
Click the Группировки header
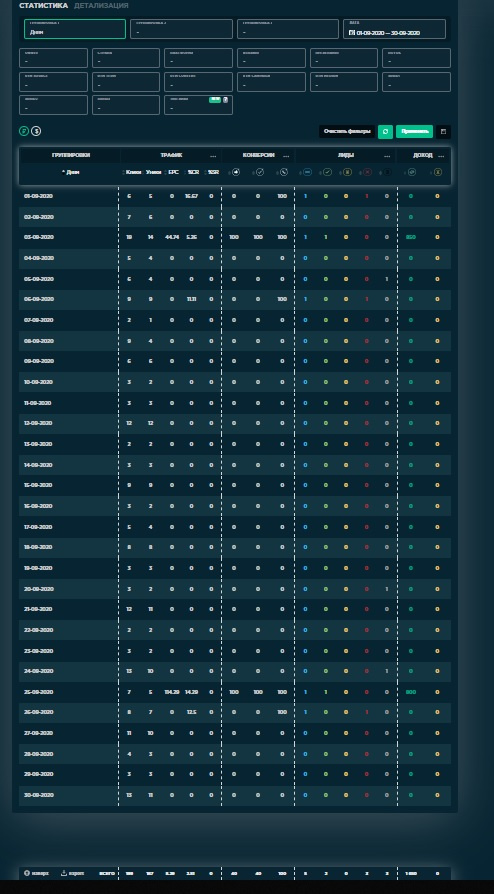(x=71, y=155)
